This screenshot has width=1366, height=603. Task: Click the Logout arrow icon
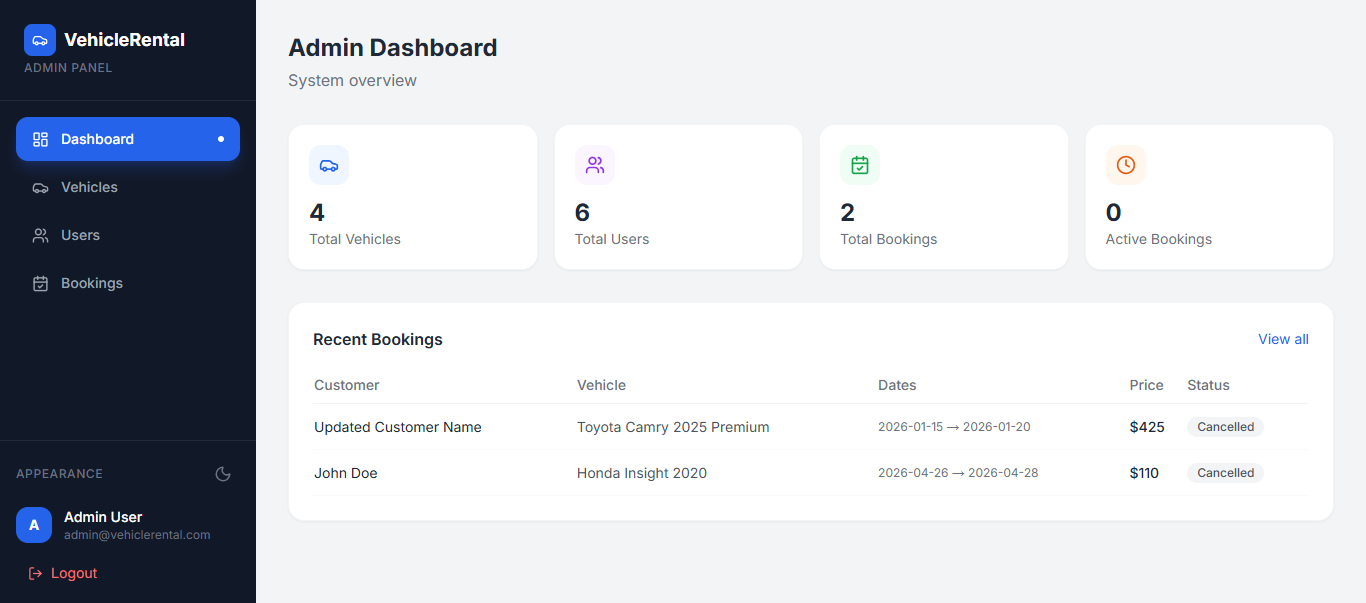click(x=36, y=573)
